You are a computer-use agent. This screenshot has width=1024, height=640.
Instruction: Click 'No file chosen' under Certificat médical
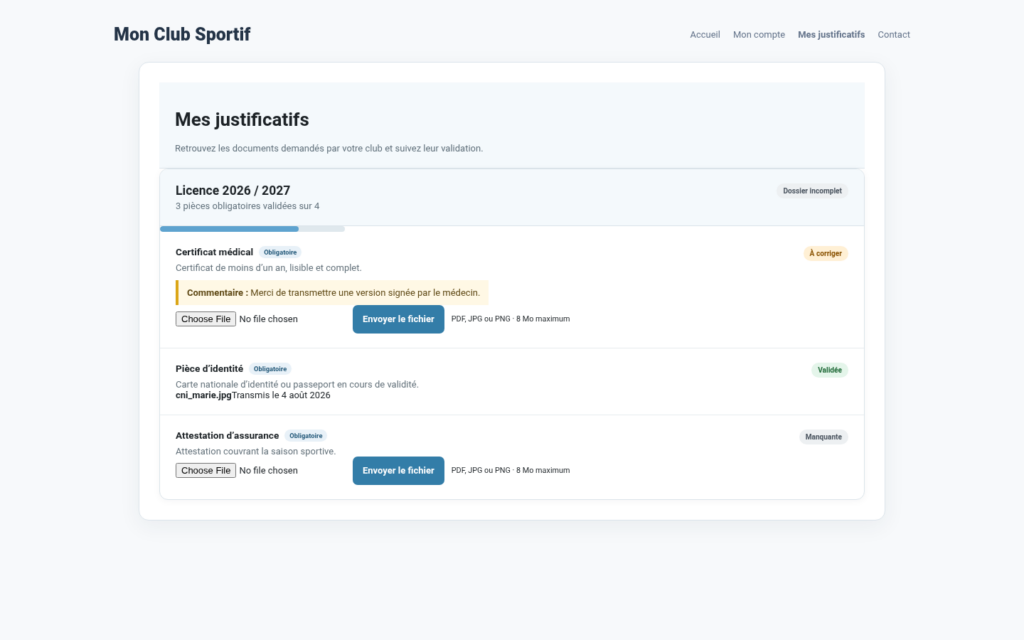click(268, 319)
